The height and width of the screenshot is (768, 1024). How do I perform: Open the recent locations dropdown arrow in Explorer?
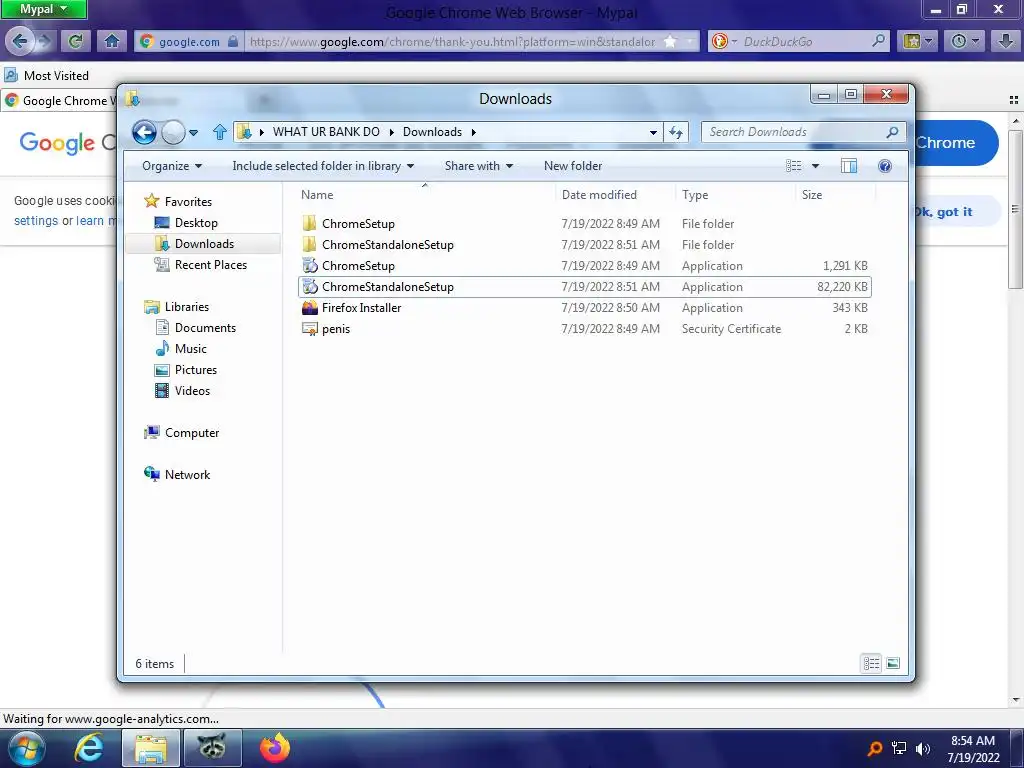coord(193,133)
